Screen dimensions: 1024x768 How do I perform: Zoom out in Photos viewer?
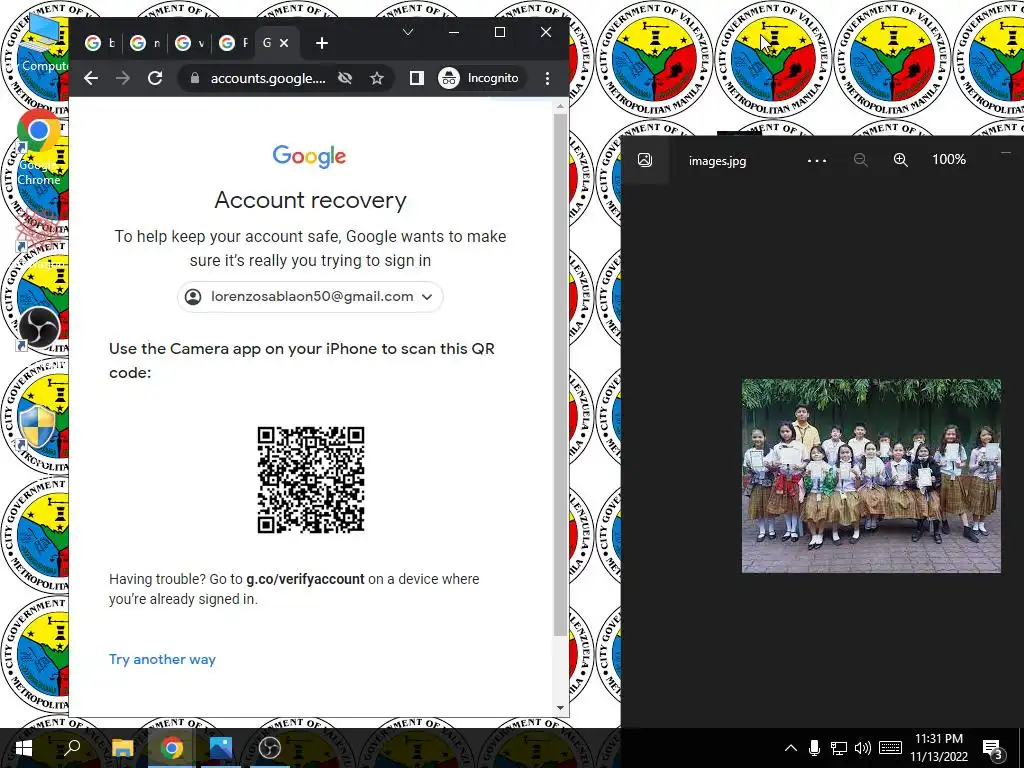(x=861, y=160)
